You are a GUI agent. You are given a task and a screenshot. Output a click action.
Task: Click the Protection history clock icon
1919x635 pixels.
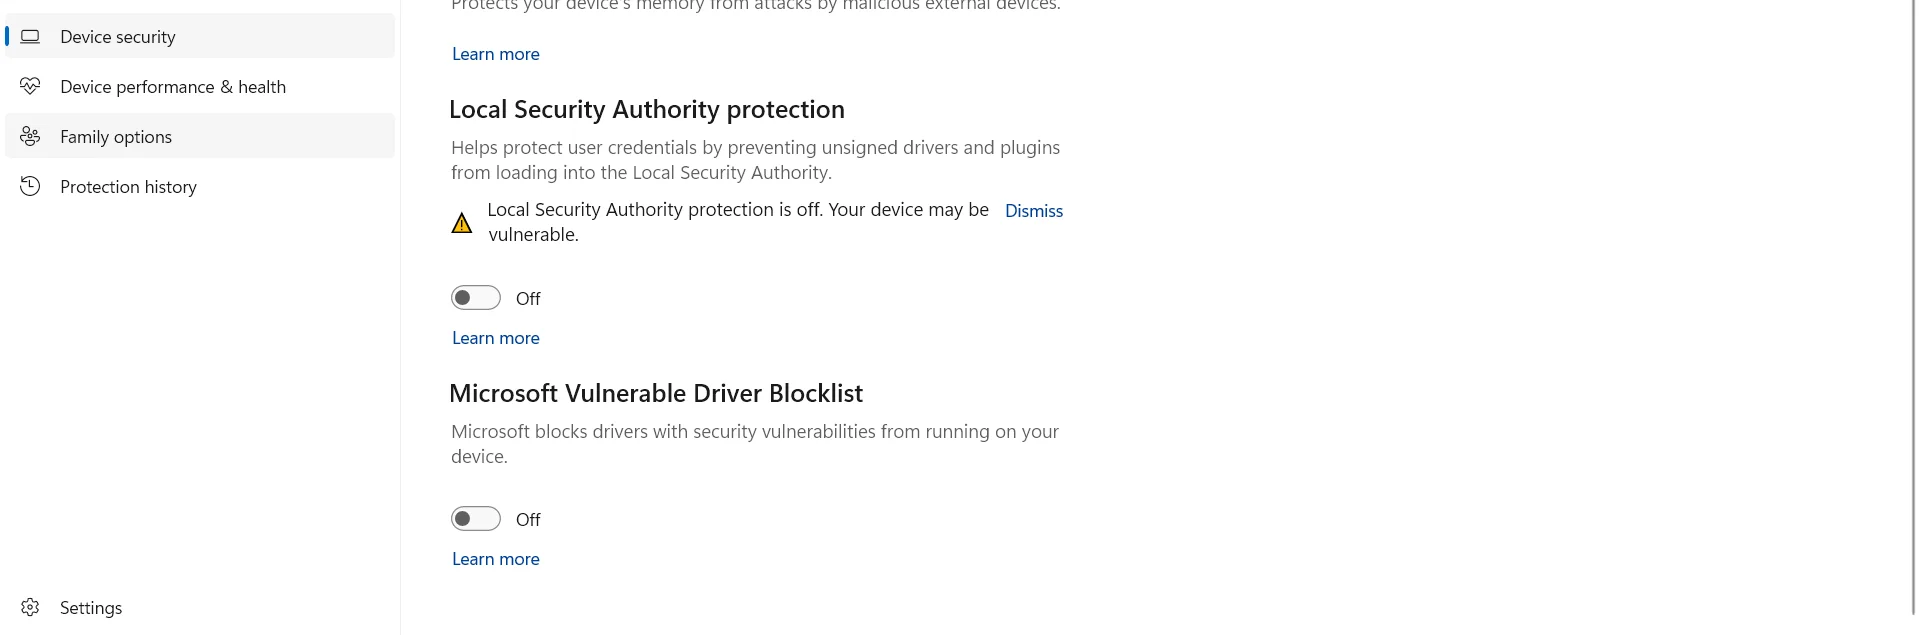[31, 187]
